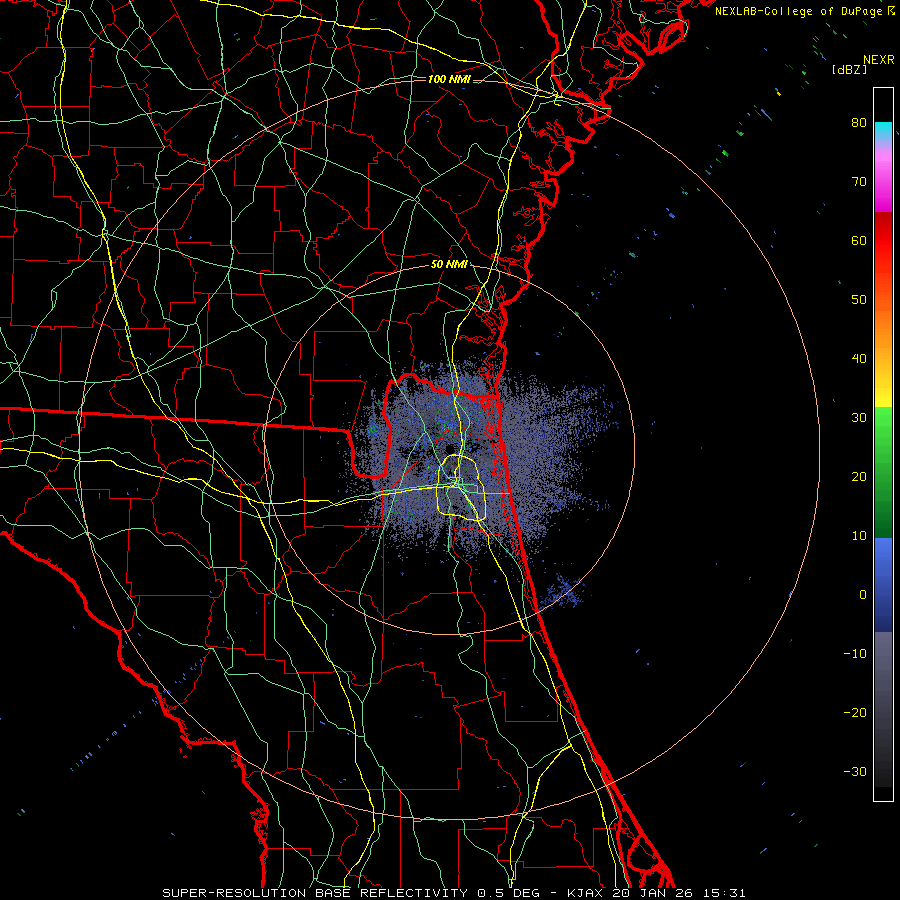Click the 50 value on the dBZ scale
Screen dimensions: 900x900
click(x=859, y=300)
